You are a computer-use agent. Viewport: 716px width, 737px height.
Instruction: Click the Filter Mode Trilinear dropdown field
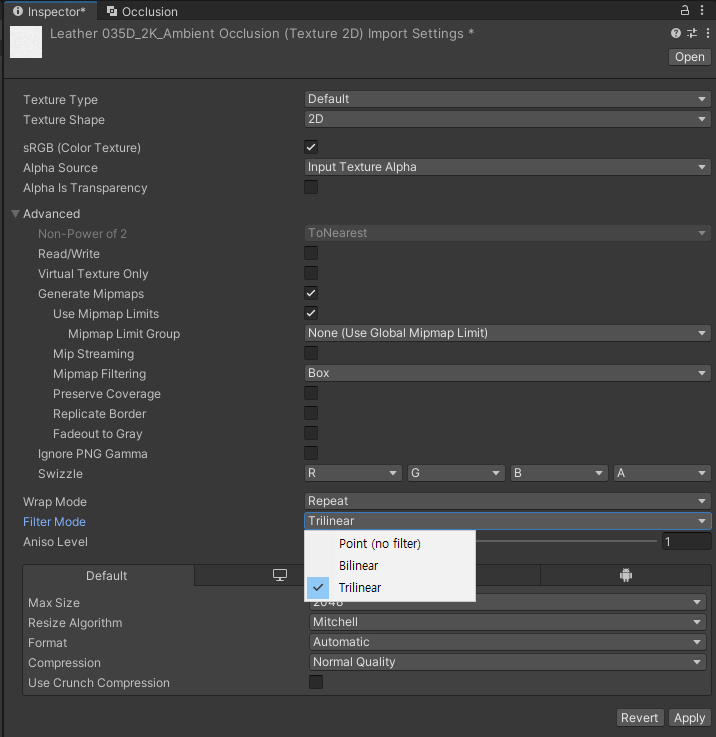pos(507,521)
